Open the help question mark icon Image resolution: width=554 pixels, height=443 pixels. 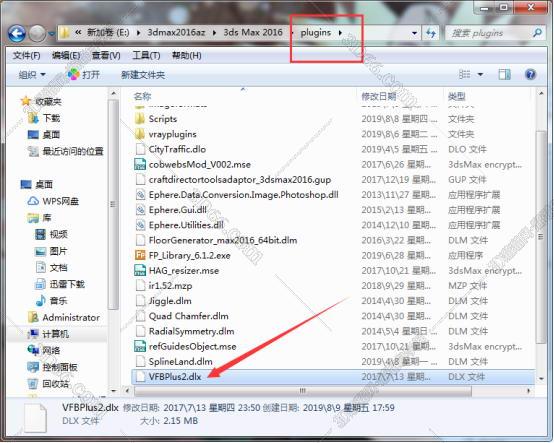coord(530,75)
